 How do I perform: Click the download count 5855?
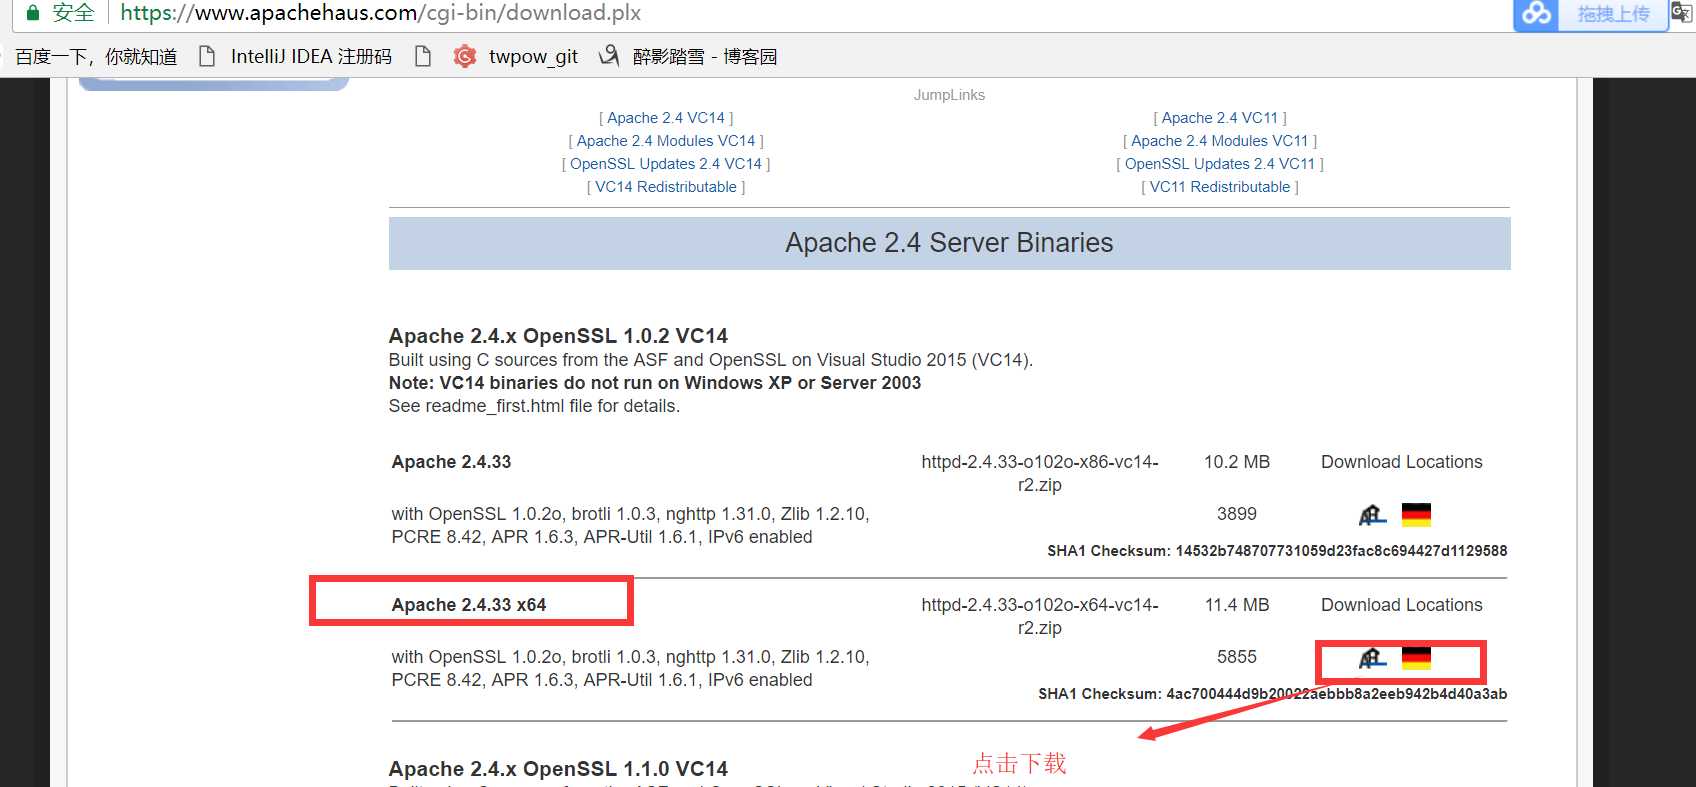1237,657
